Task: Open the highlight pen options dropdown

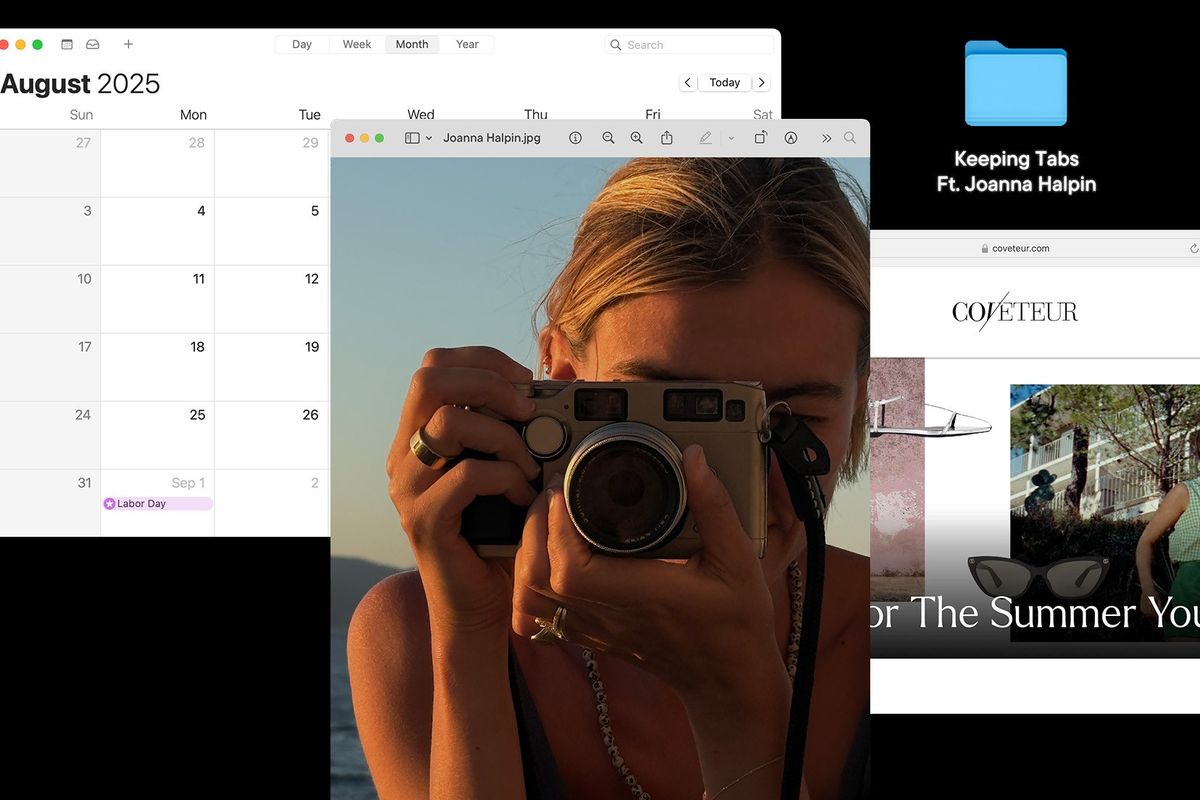Action: click(731, 138)
